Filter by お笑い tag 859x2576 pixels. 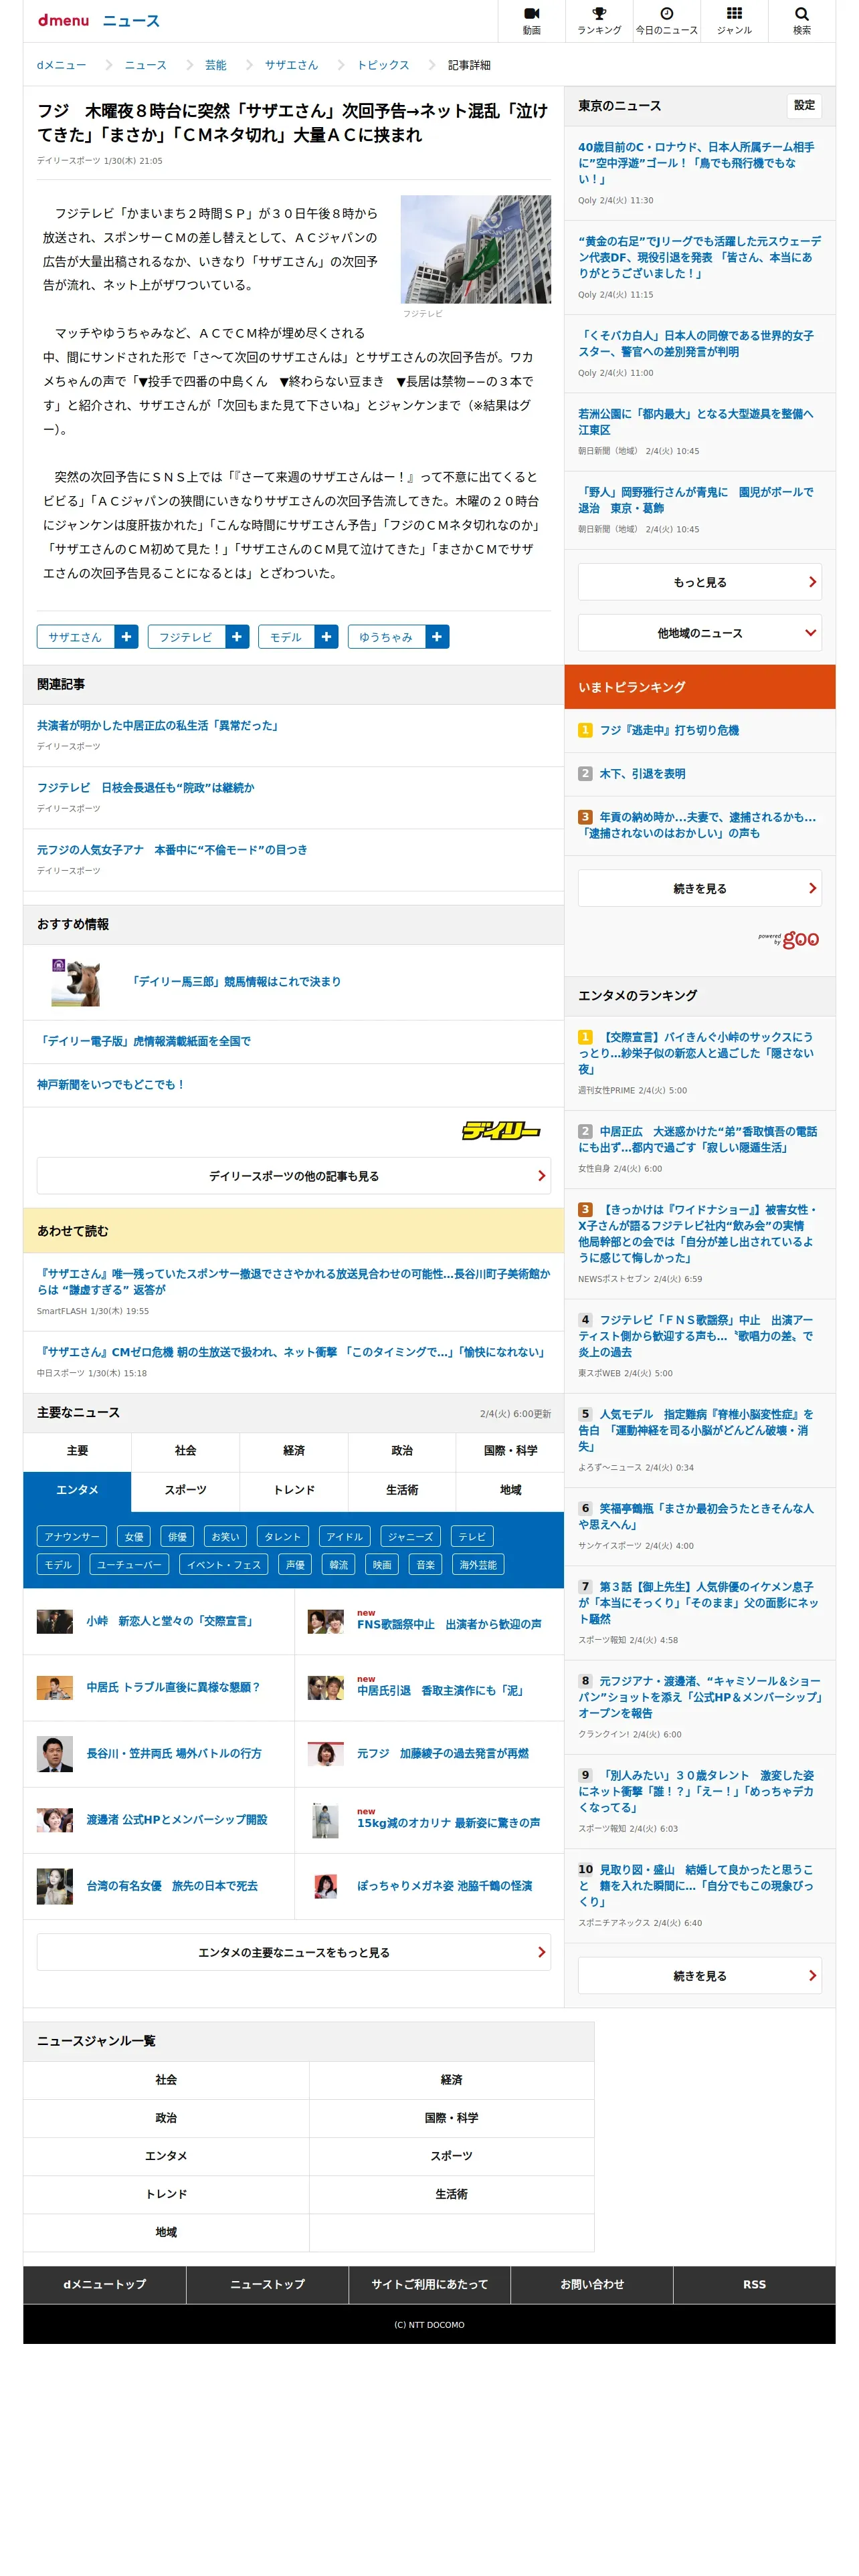coord(225,1536)
